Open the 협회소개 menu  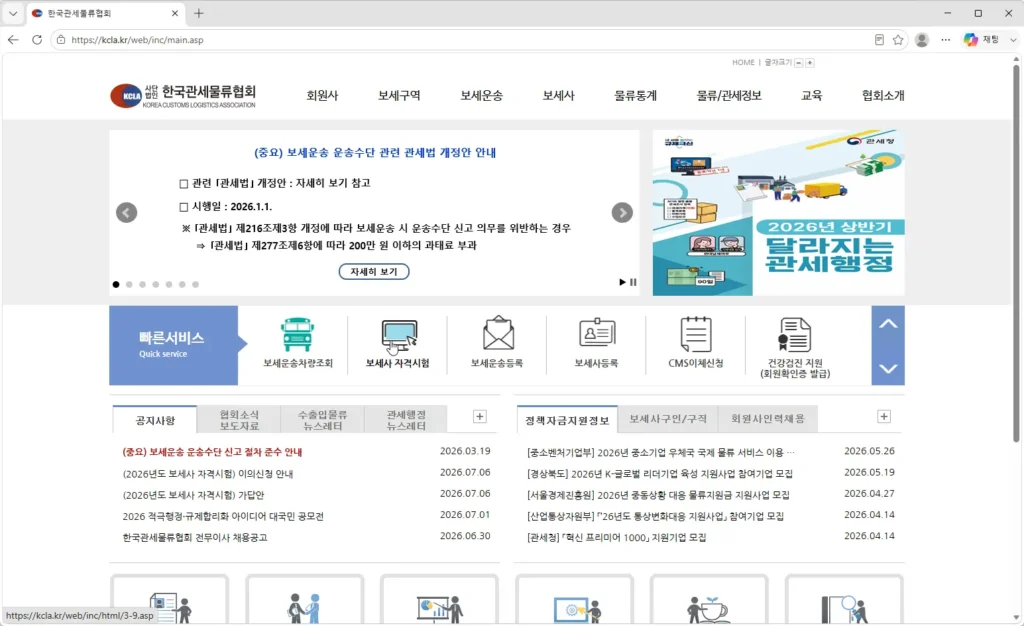click(x=883, y=96)
